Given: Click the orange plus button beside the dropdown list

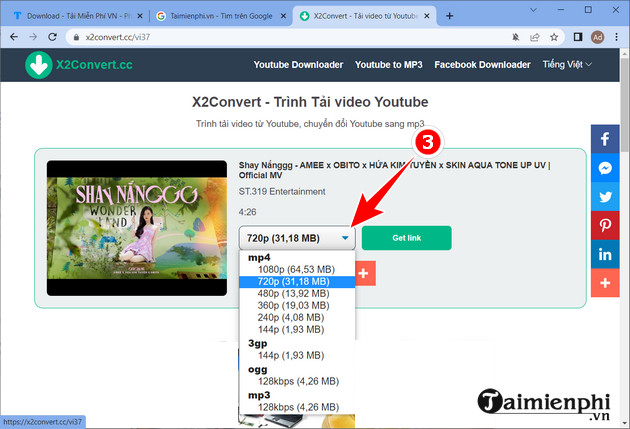Looking at the screenshot, I should pyautogui.click(x=365, y=274).
